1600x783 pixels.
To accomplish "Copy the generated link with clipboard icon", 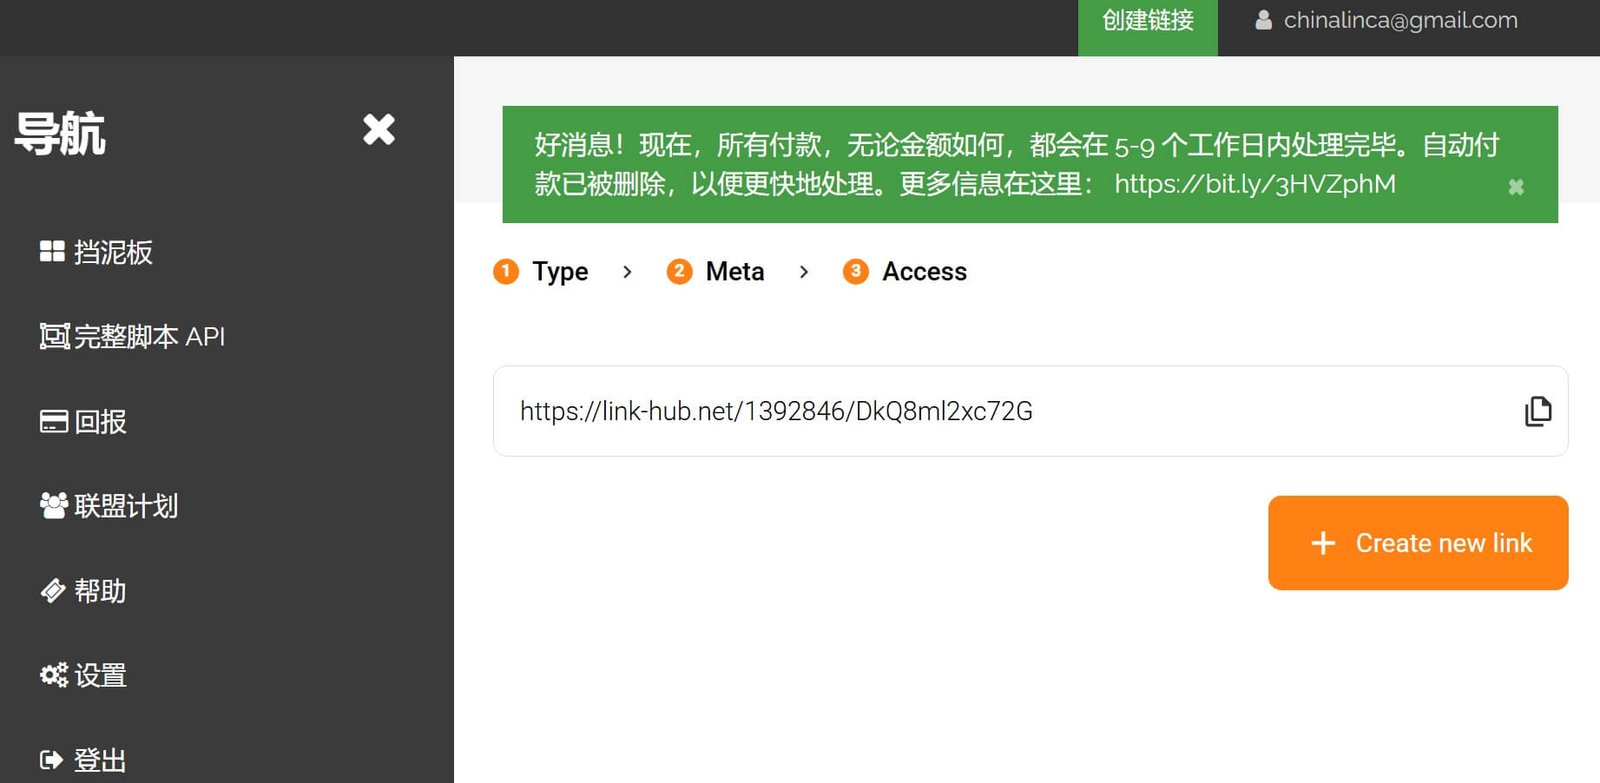I will point(1537,411).
